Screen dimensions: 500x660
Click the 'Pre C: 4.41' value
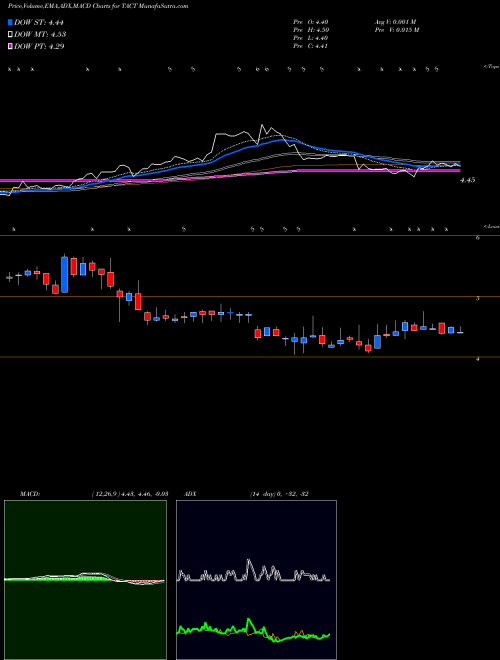(x=311, y=46)
